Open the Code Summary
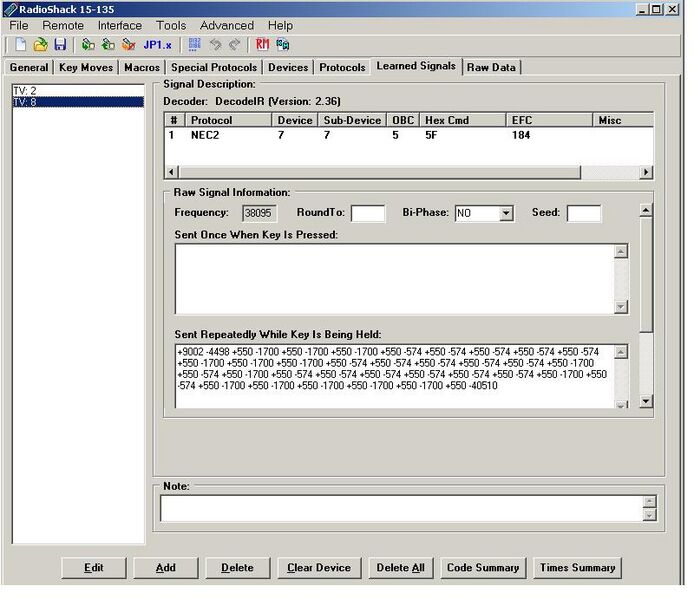 (x=483, y=568)
